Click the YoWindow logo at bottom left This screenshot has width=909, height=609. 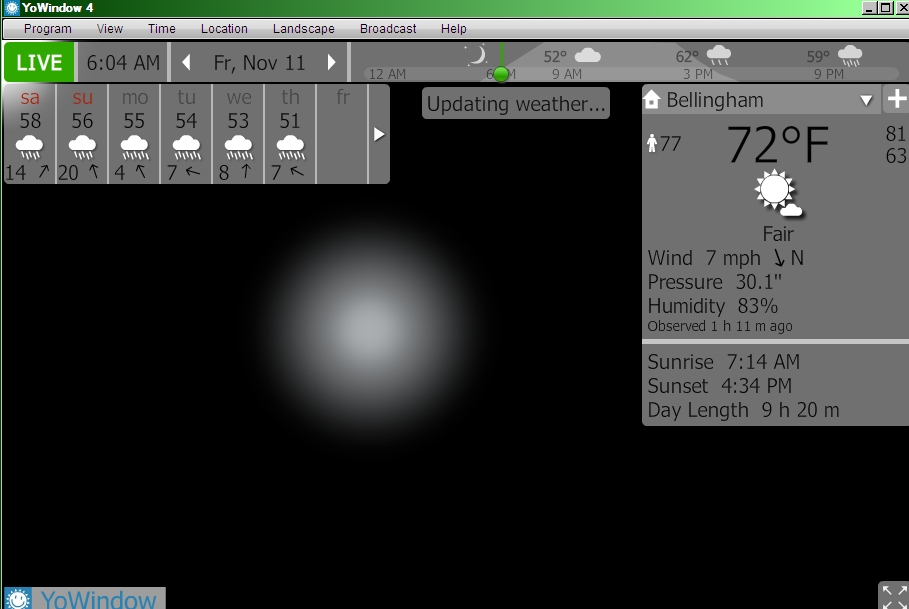pyautogui.click(x=84, y=599)
